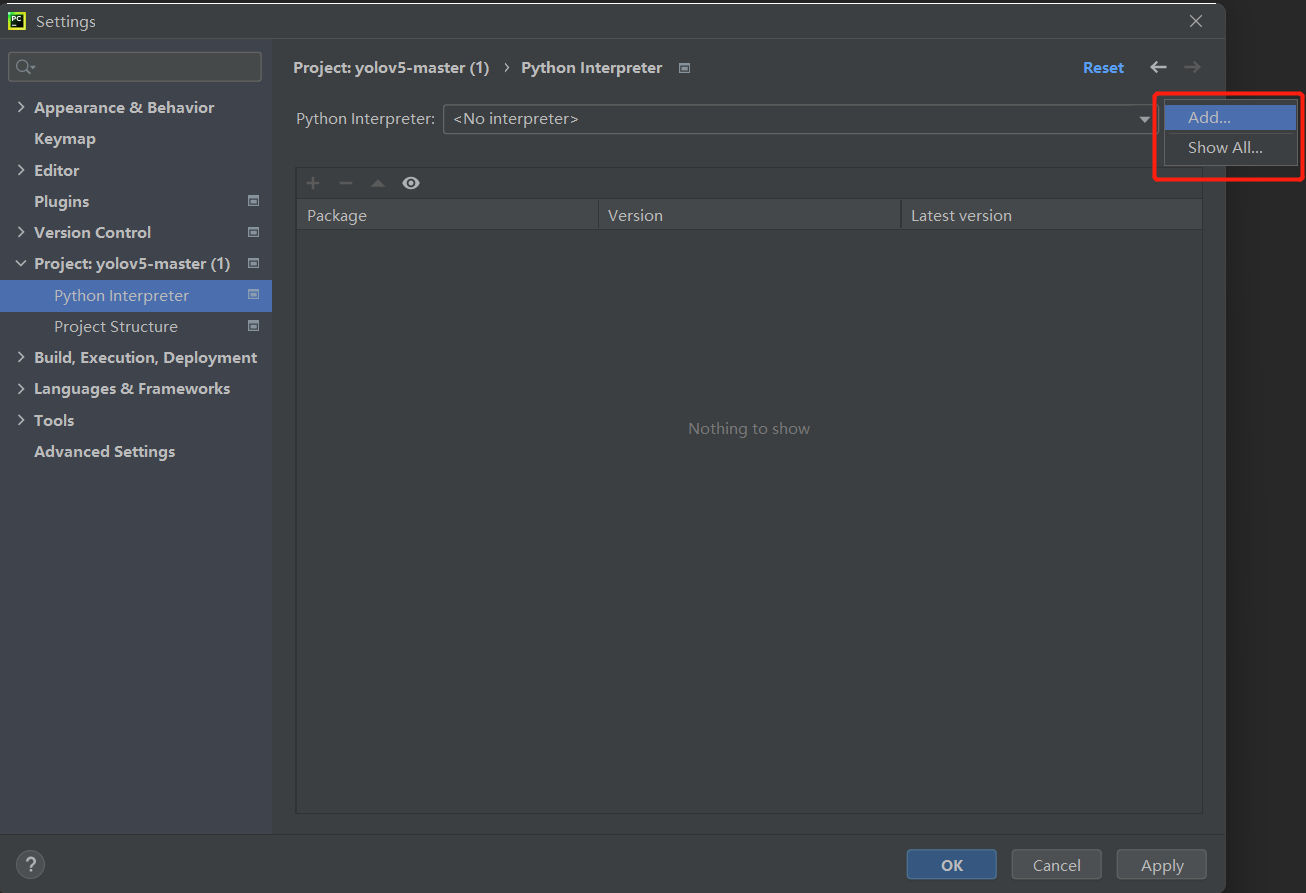Click the OK button
This screenshot has height=893, width=1306.
pyautogui.click(x=952, y=865)
